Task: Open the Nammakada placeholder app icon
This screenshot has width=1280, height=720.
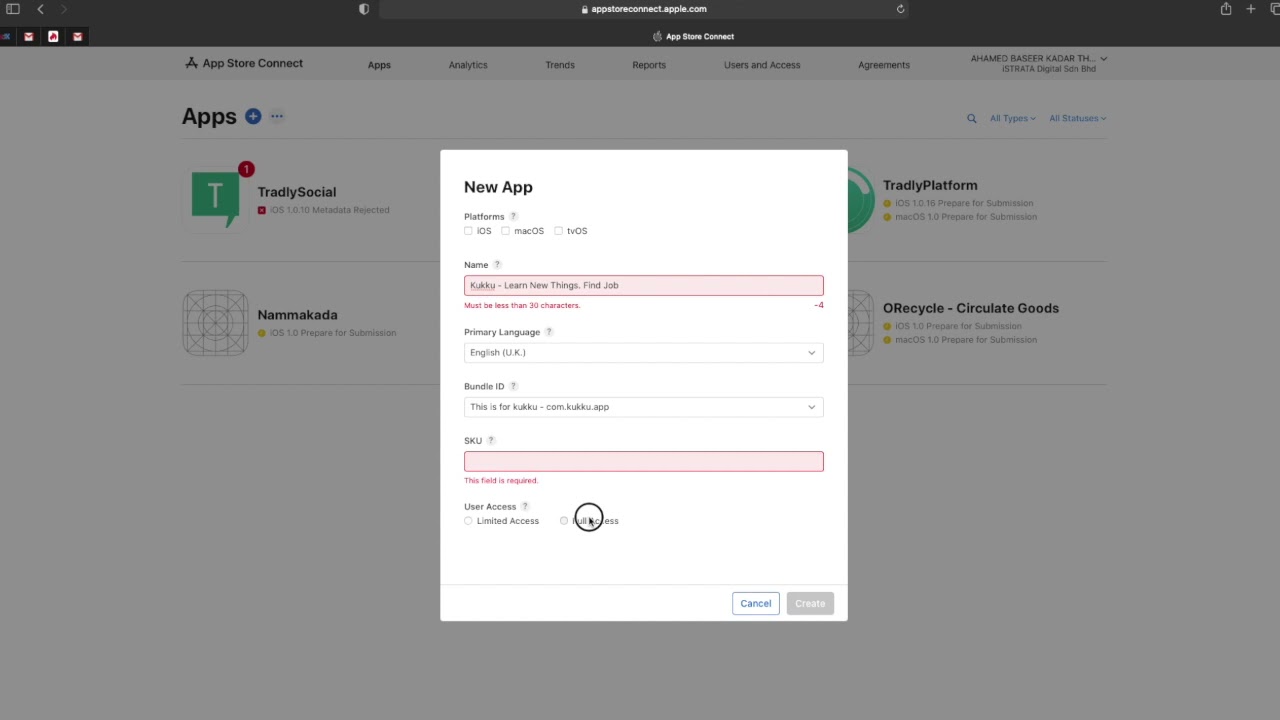Action: pos(215,322)
